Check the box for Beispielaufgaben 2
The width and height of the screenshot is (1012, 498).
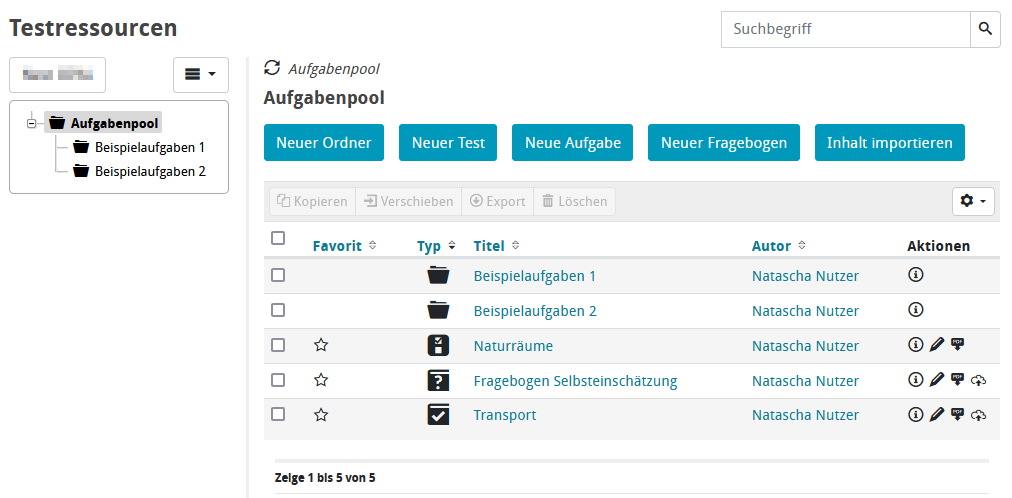[x=278, y=310]
